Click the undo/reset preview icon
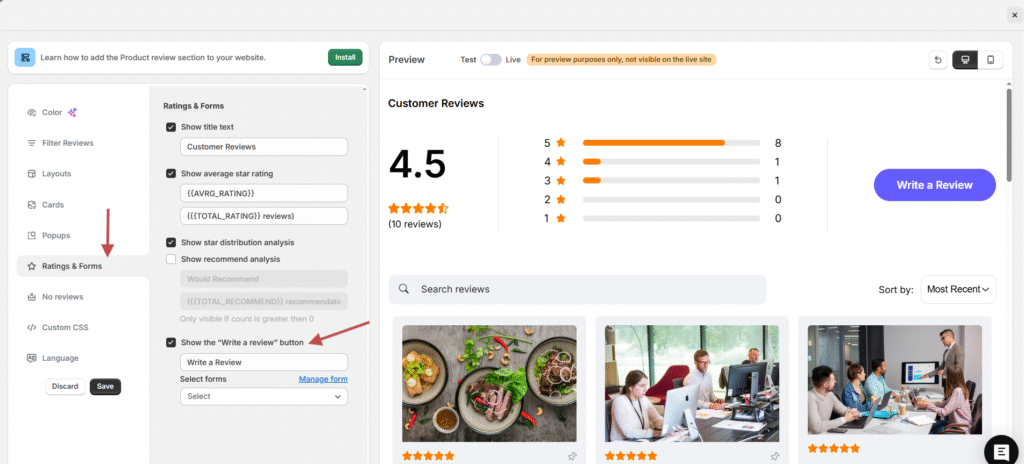The width and height of the screenshot is (1024, 464). tap(937, 60)
